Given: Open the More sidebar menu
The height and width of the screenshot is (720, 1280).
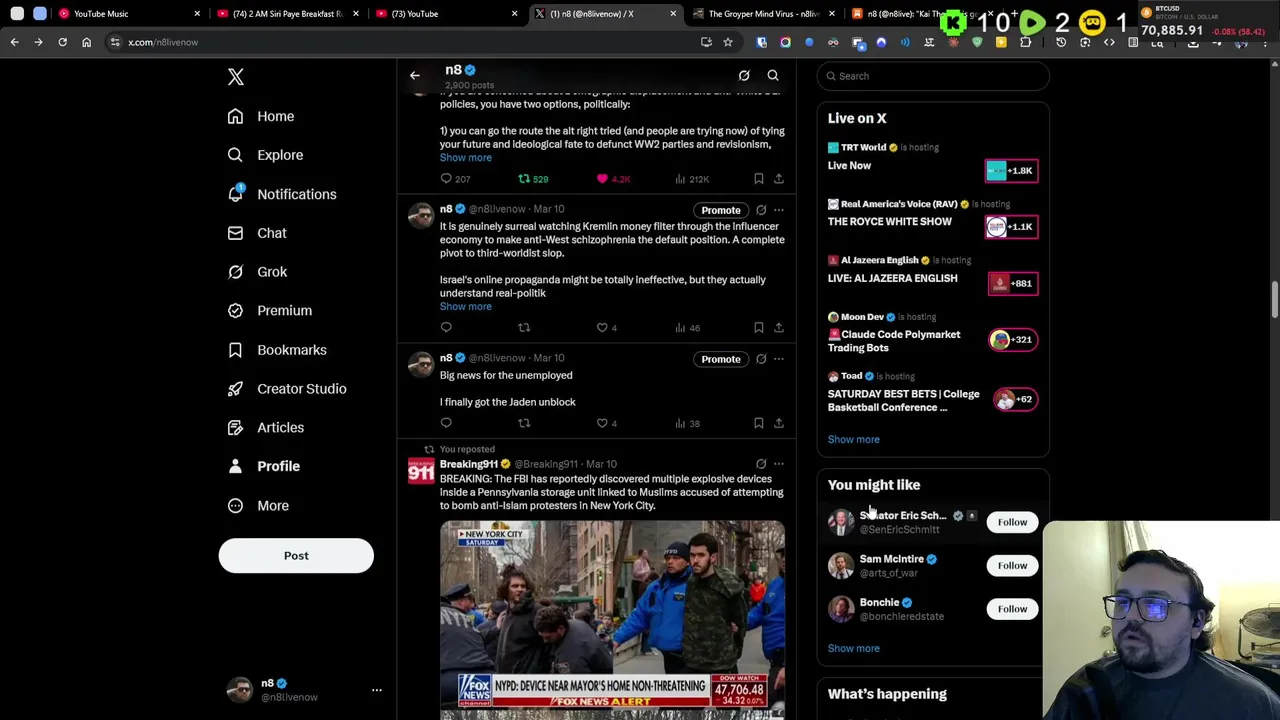Looking at the screenshot, I should coord(259,506).
